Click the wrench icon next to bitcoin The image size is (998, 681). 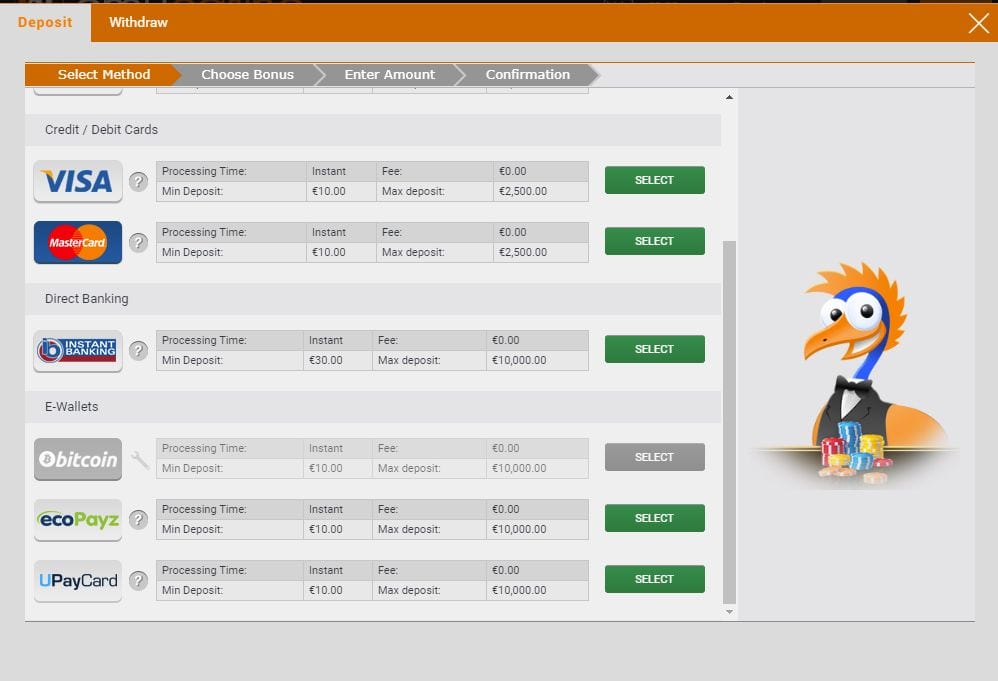tap(139, 459)
